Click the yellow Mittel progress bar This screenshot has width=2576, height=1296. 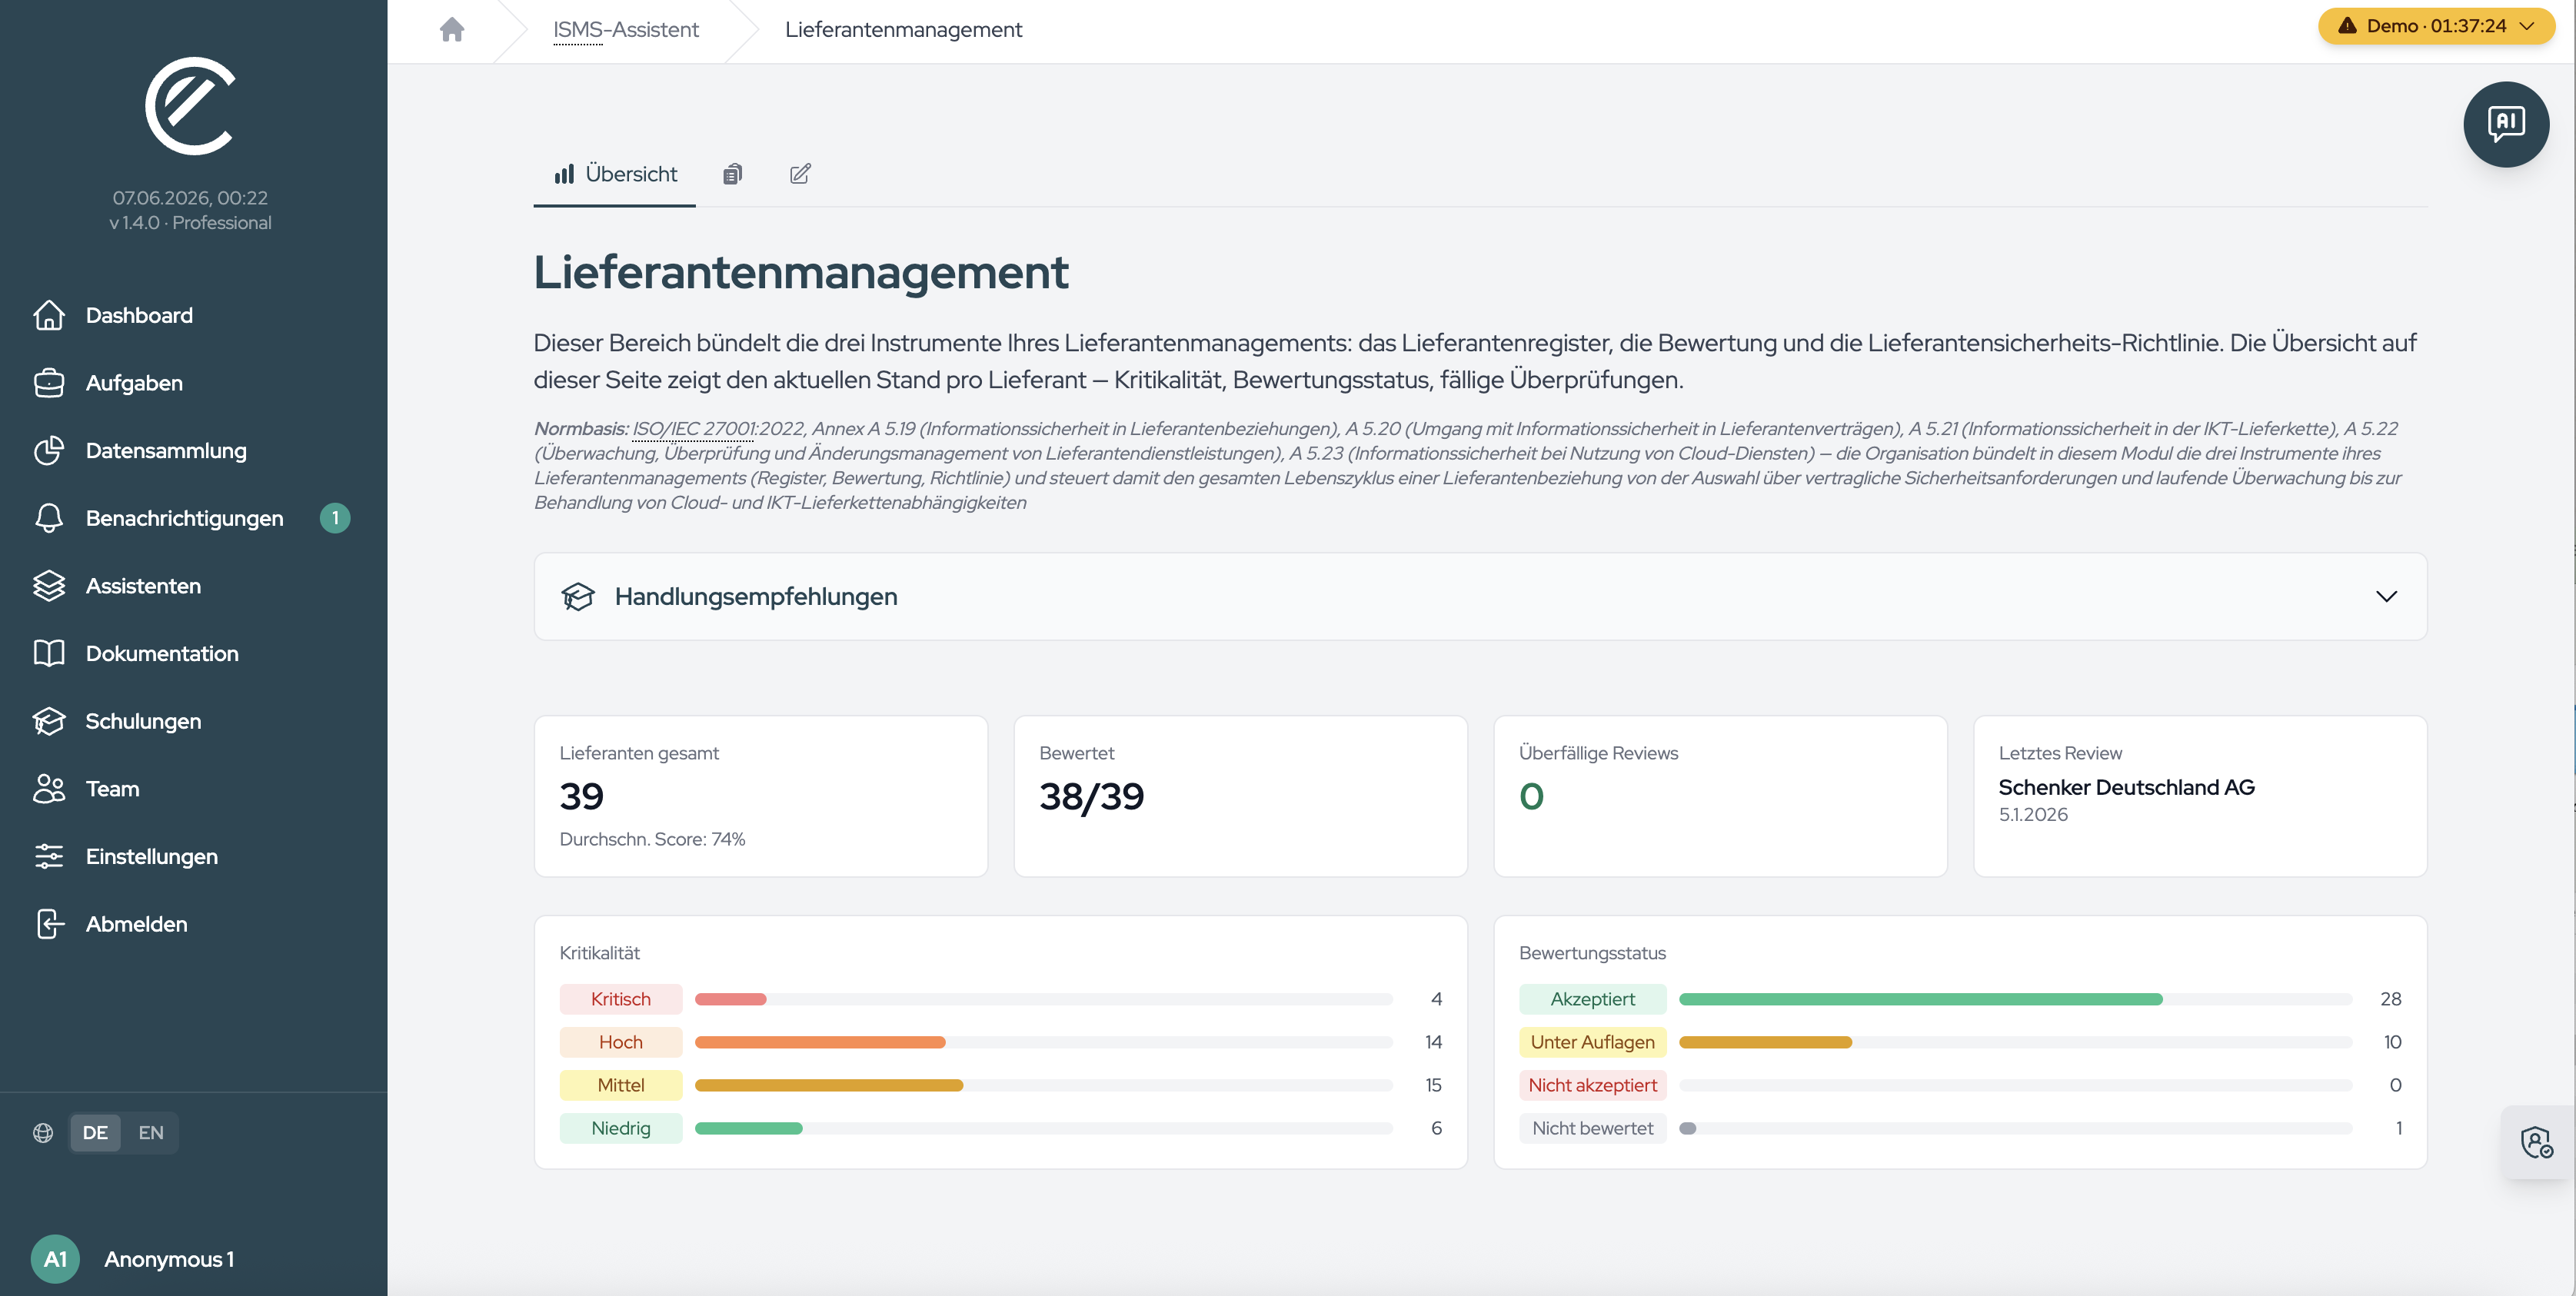829,1085
